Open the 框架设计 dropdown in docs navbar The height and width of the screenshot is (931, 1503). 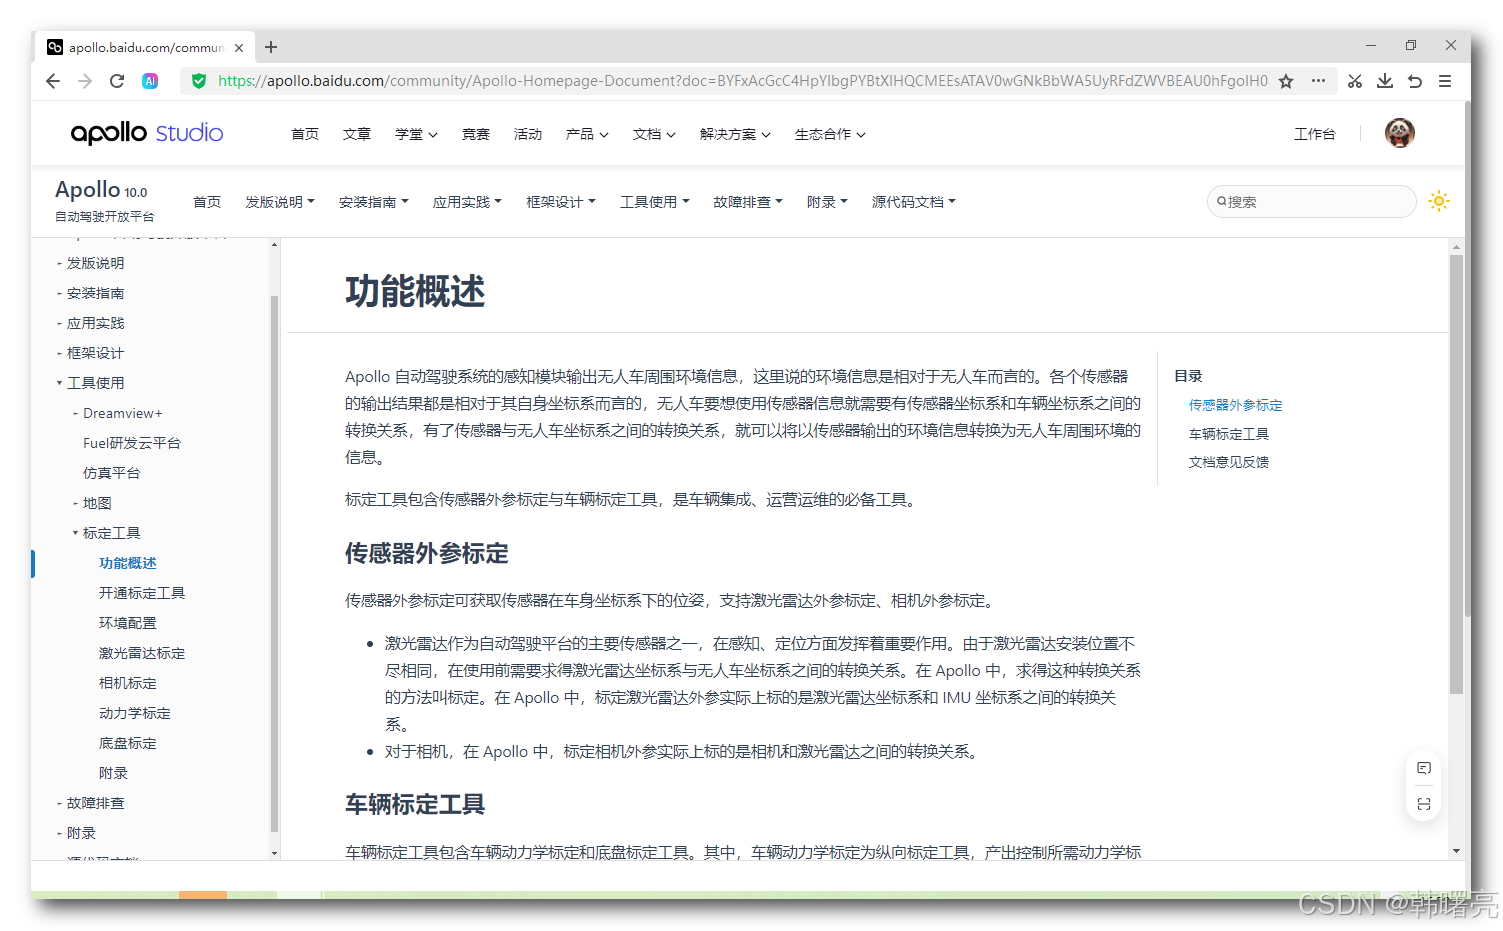(561, 202)
